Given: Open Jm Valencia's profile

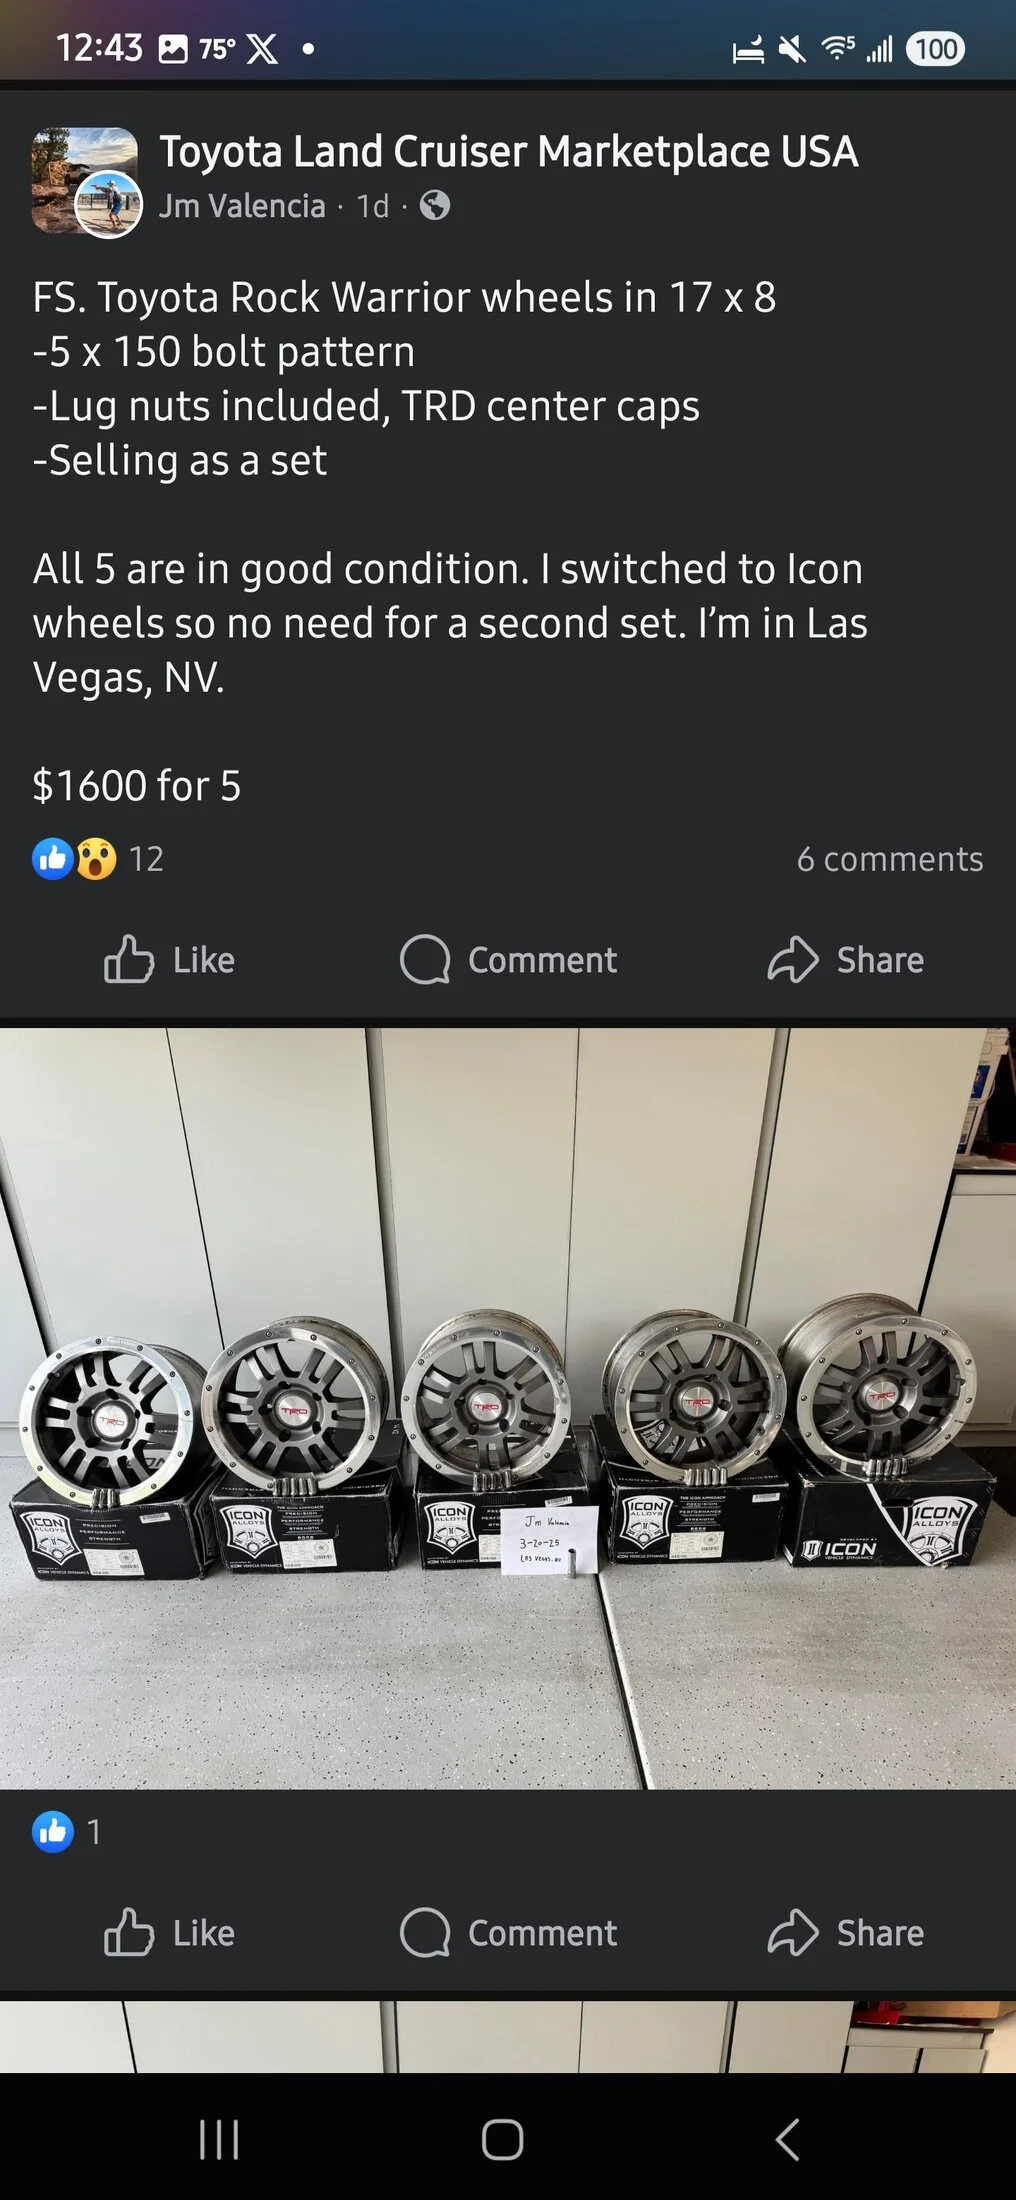Looking at the screenshot, I should [242, 206].
